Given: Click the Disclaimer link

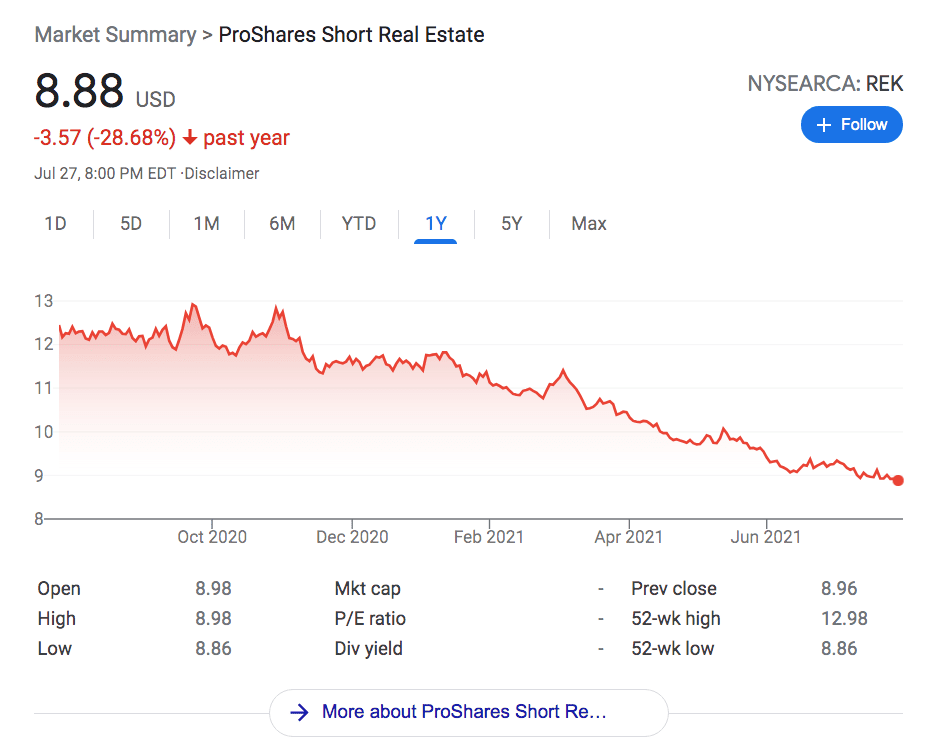Looking at the screenshot, I should (221, 173).
